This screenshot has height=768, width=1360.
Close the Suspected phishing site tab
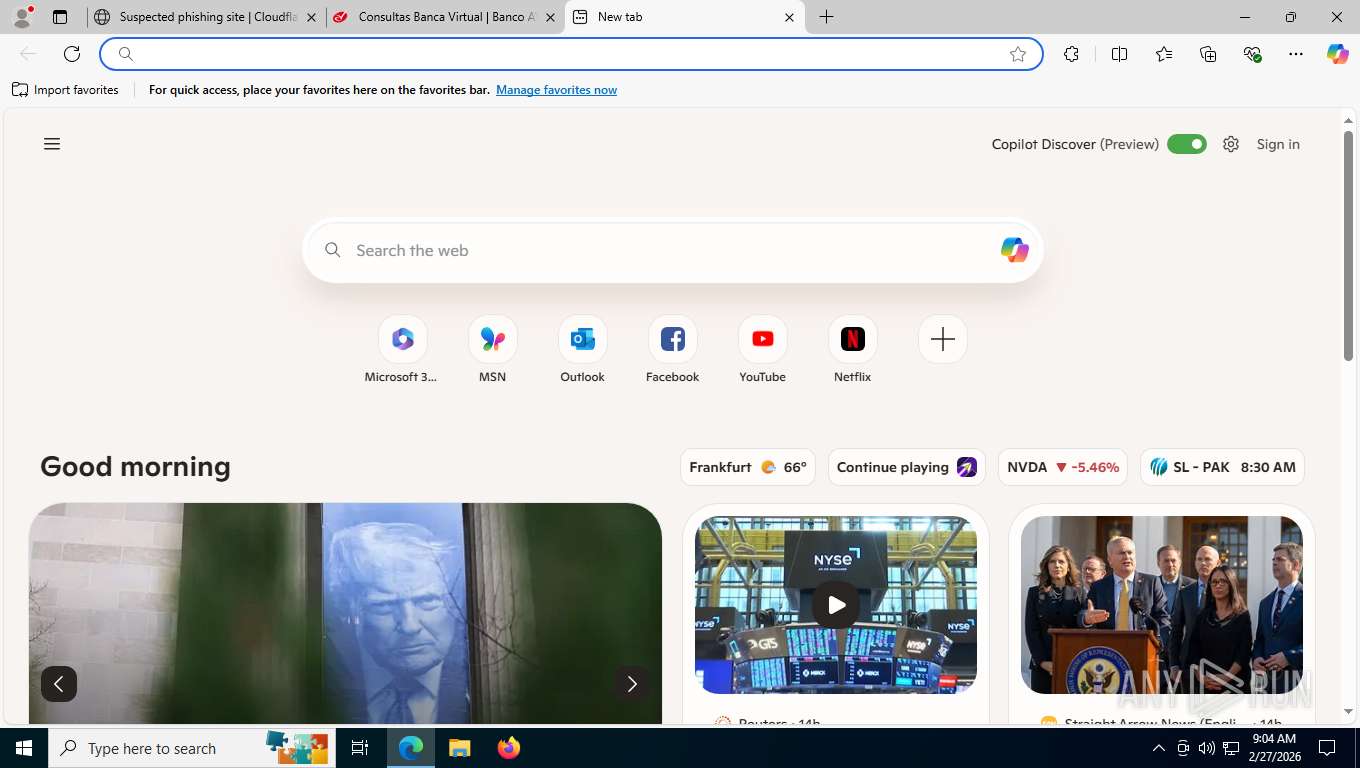coord(311,17)
